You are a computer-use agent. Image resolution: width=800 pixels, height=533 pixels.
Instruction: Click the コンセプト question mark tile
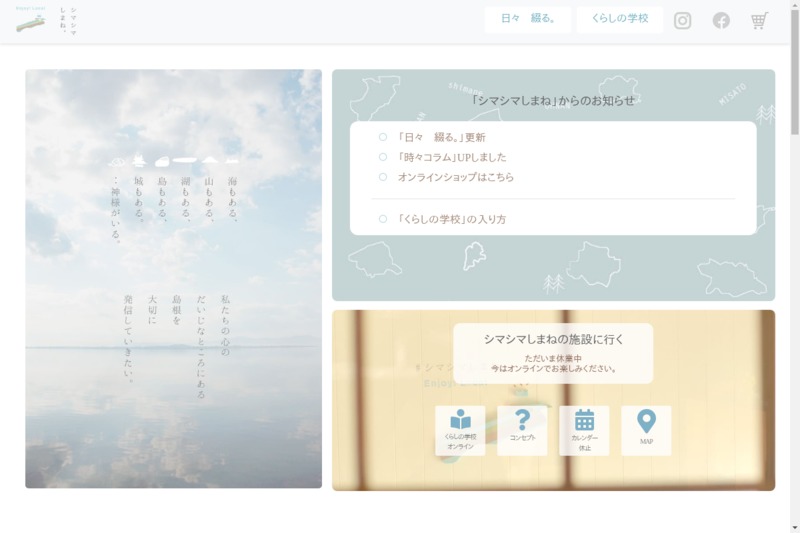pyautogui.click(x=522, y=430)
